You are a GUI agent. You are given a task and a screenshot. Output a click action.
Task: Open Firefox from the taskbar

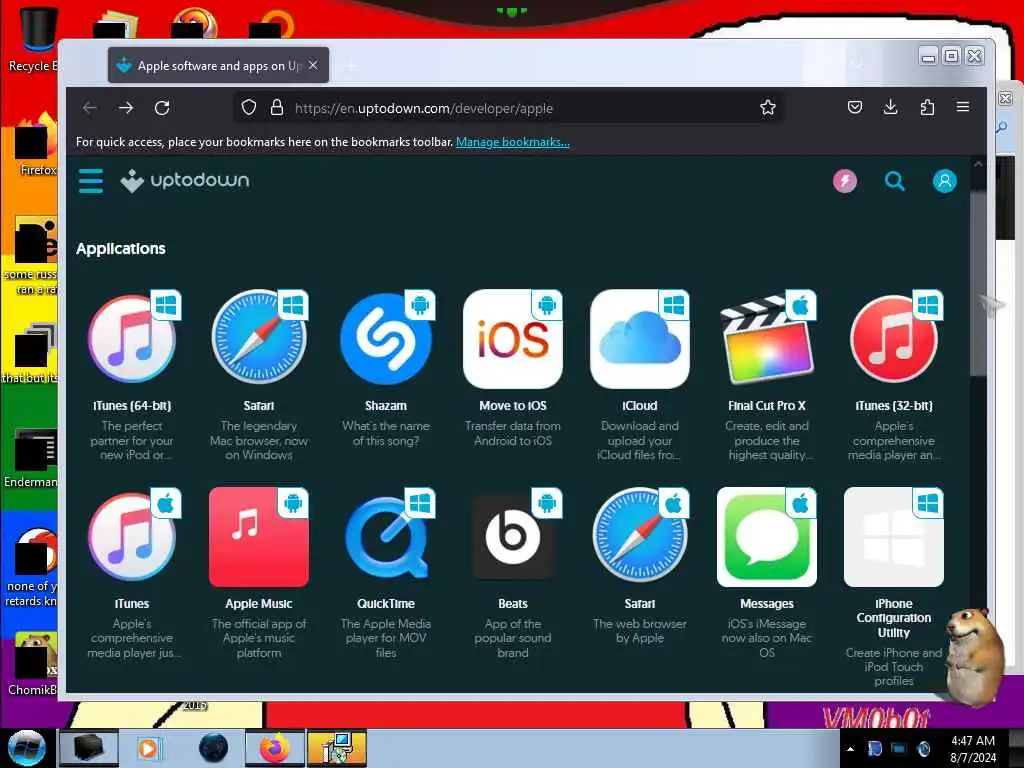pos(275,748)
